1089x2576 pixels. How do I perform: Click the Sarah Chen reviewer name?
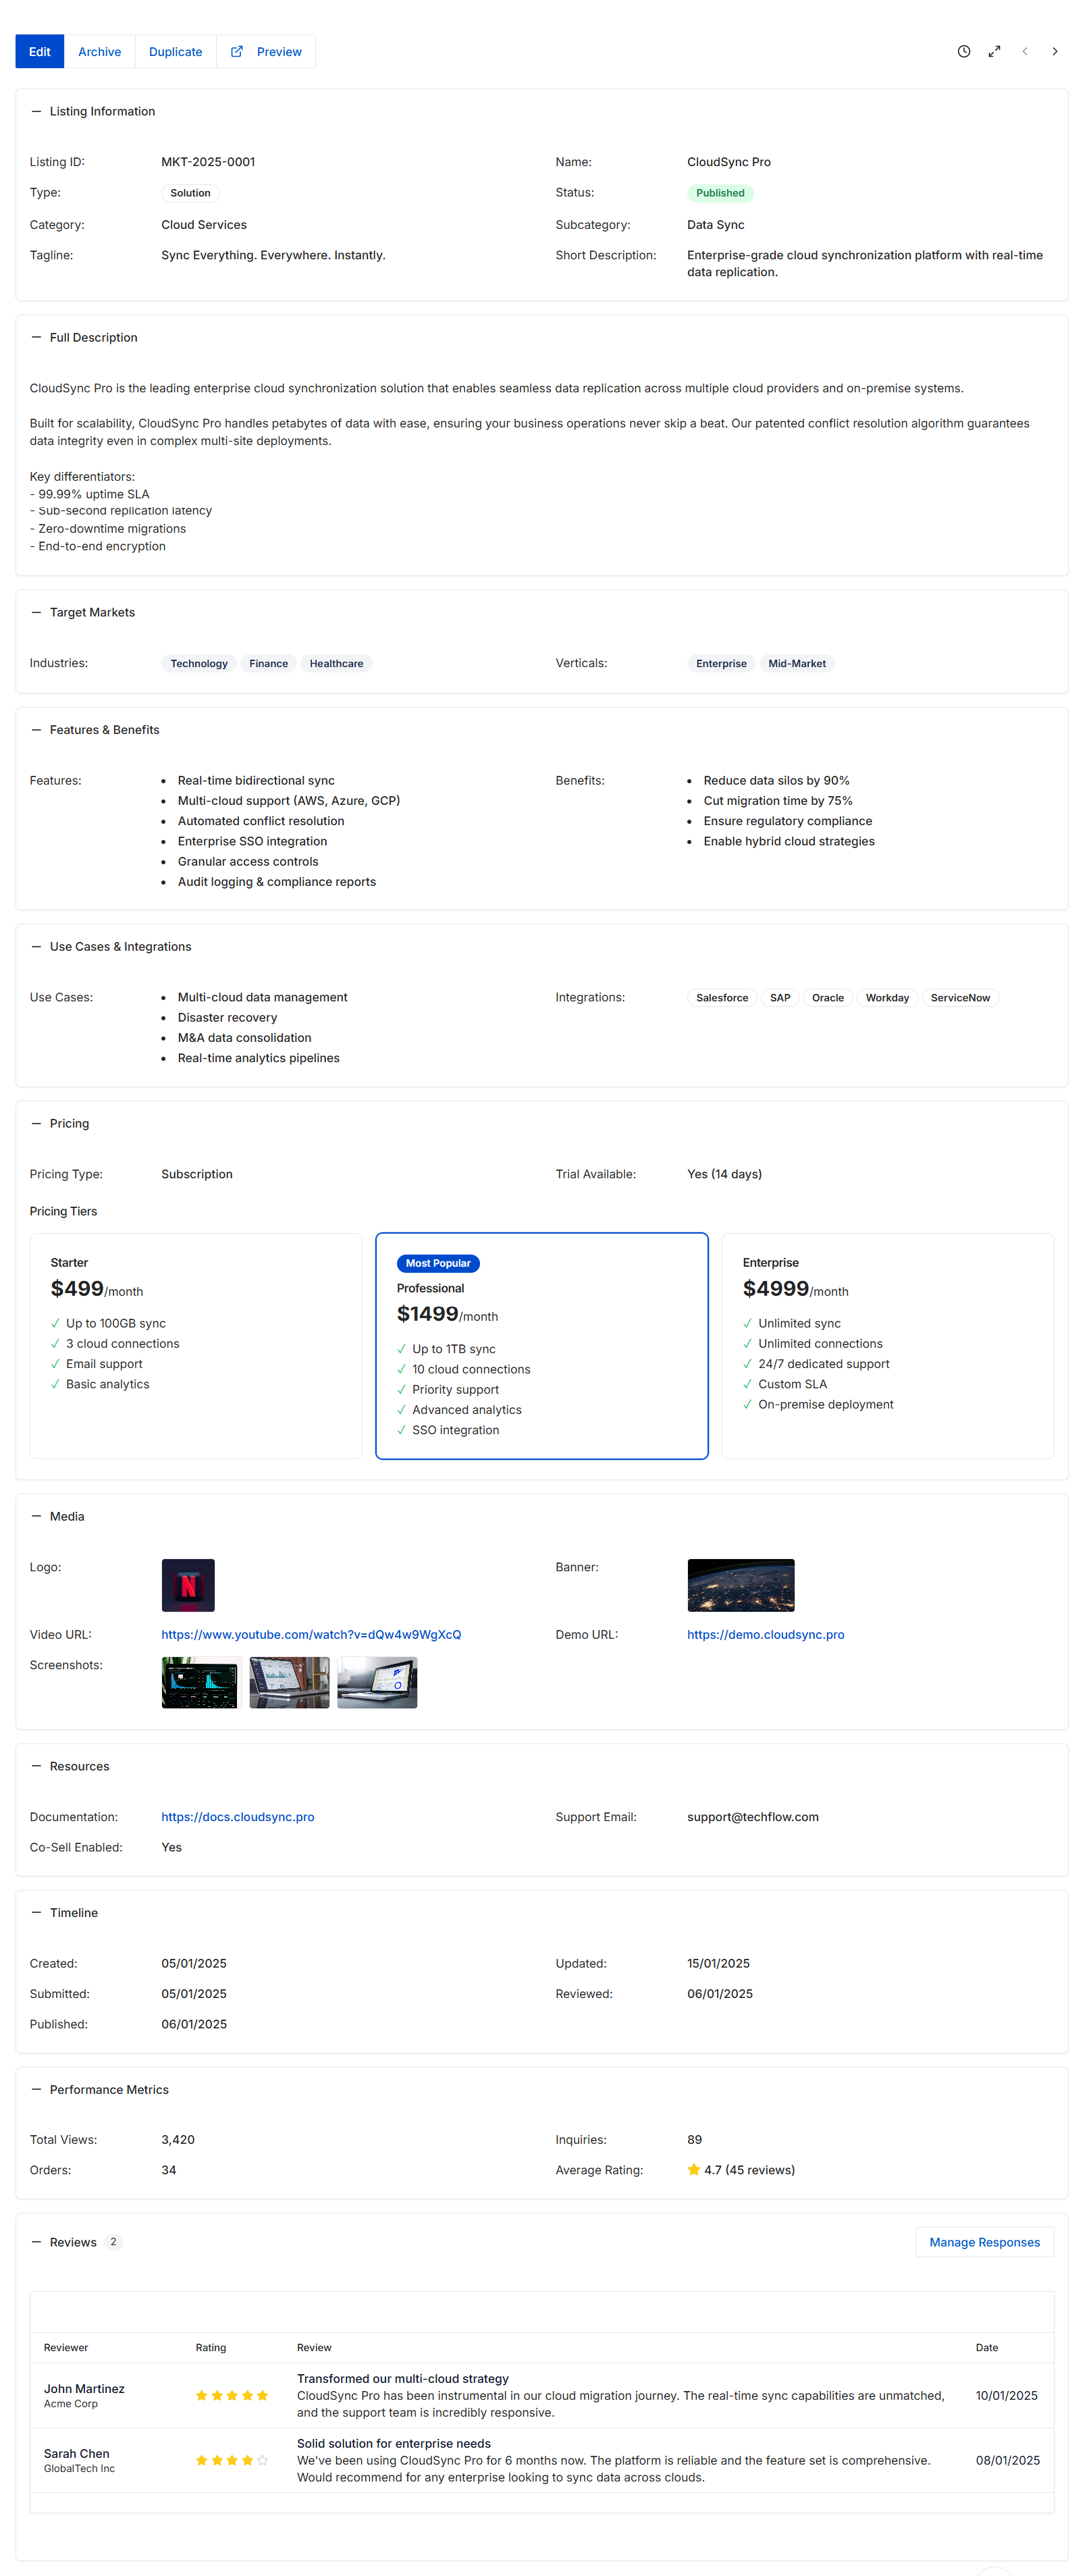pos(77,2454)
